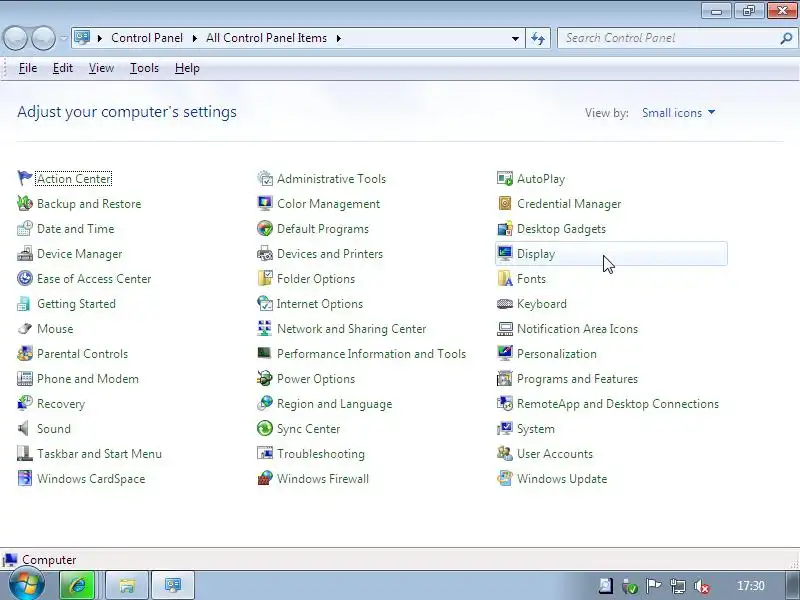Viewport: 800px width, 600px height.
Task: Open the Date and Time clock icon
Action: point(24,229)
